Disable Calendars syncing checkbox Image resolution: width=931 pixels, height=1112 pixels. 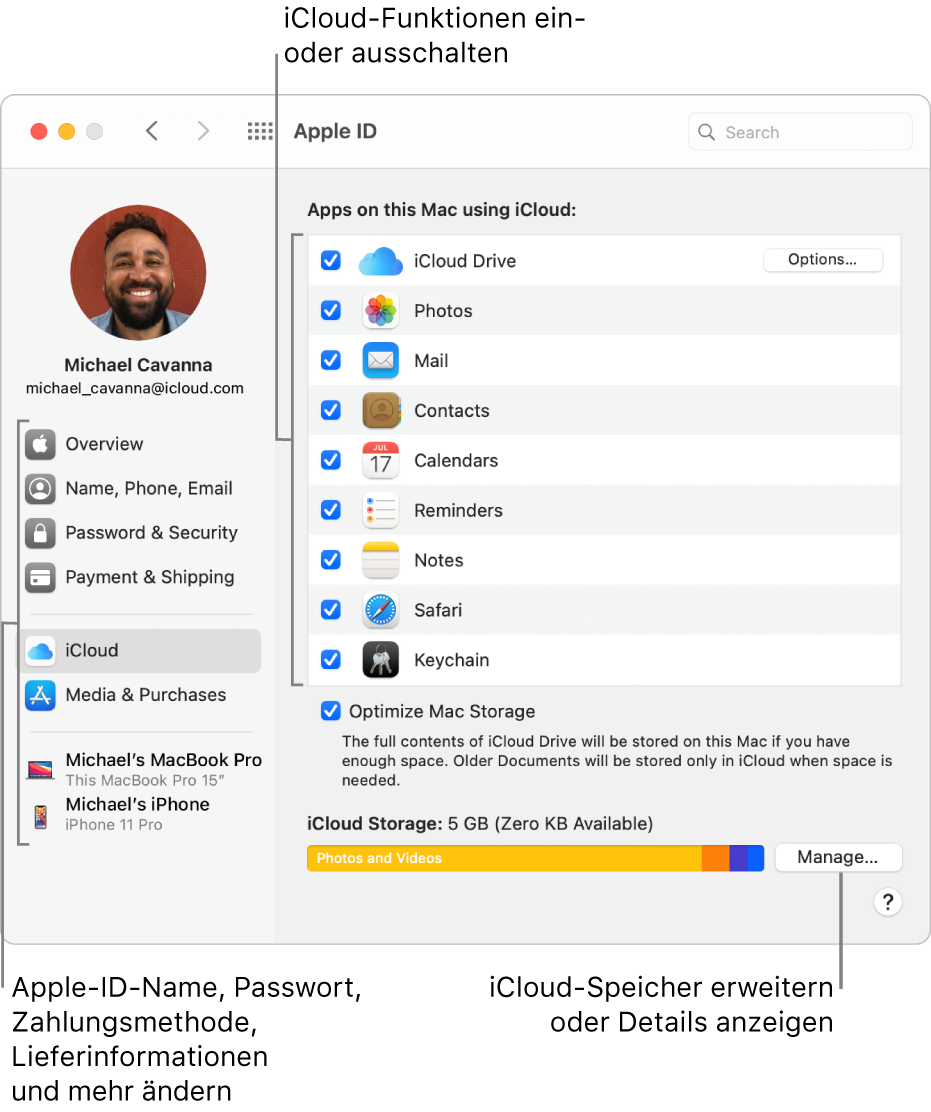330,460
